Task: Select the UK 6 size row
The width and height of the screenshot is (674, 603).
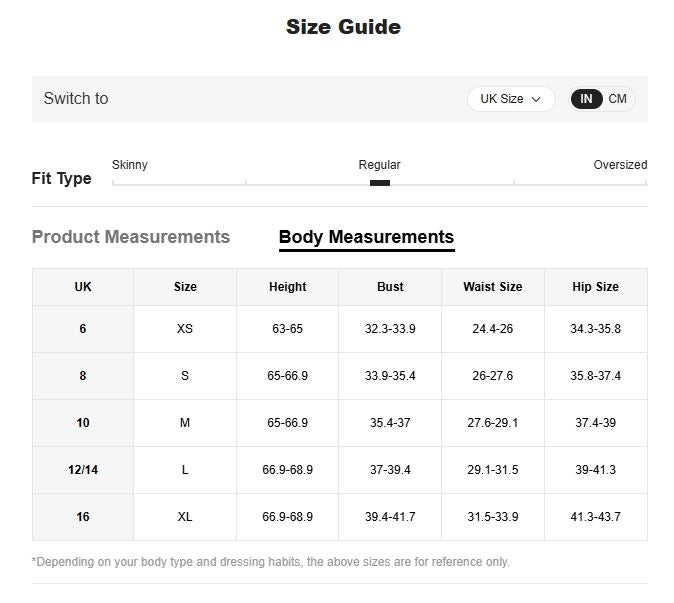Action: (x=83, y=329)
